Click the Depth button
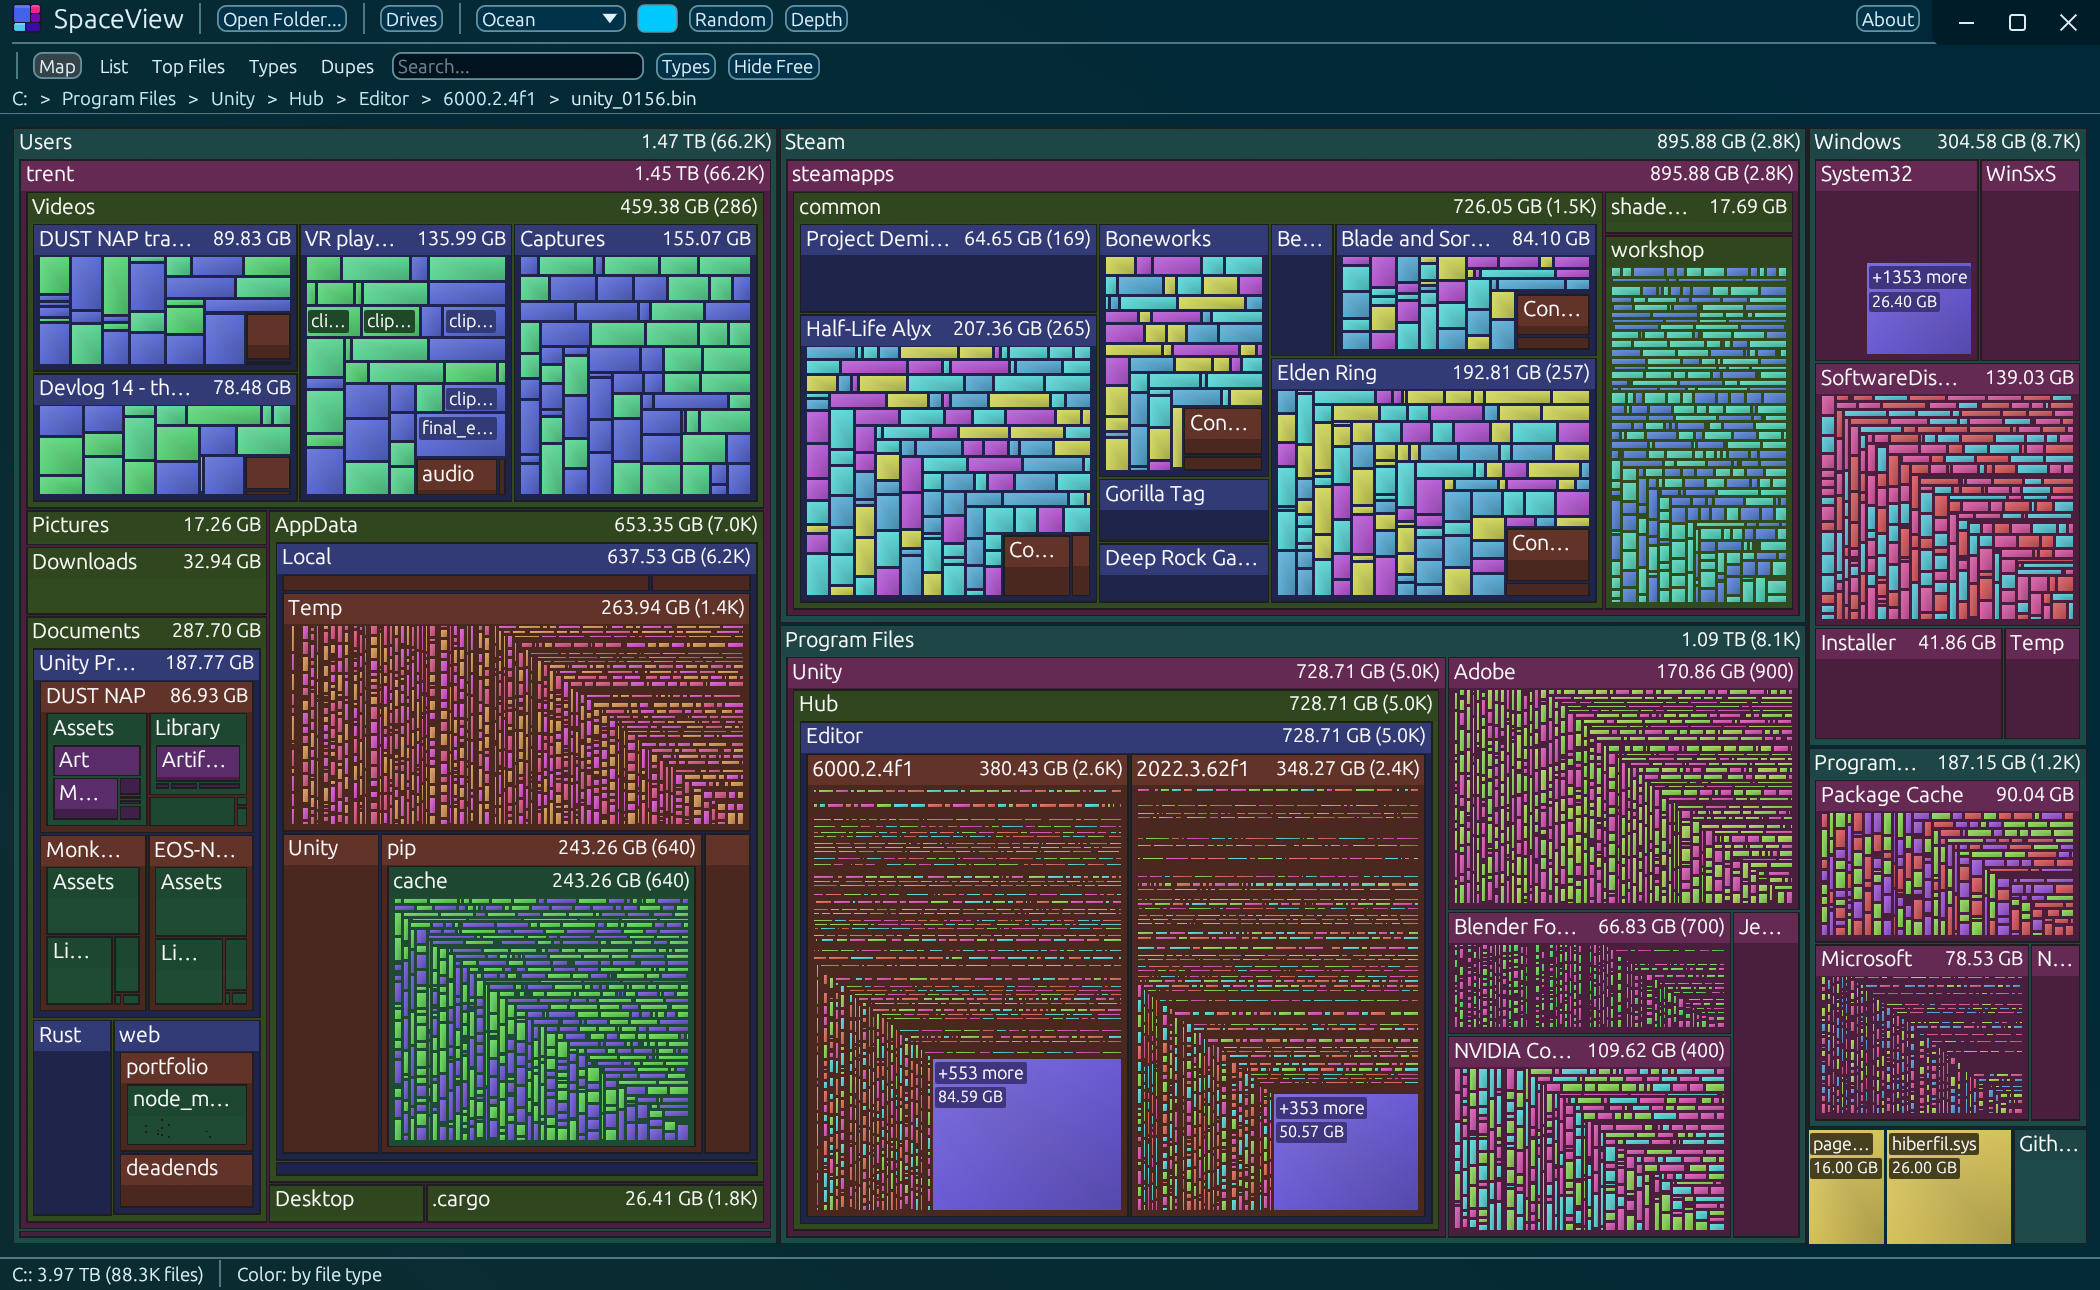Viewport: 2100px width, 1290px height. click(x=816, y=19)
